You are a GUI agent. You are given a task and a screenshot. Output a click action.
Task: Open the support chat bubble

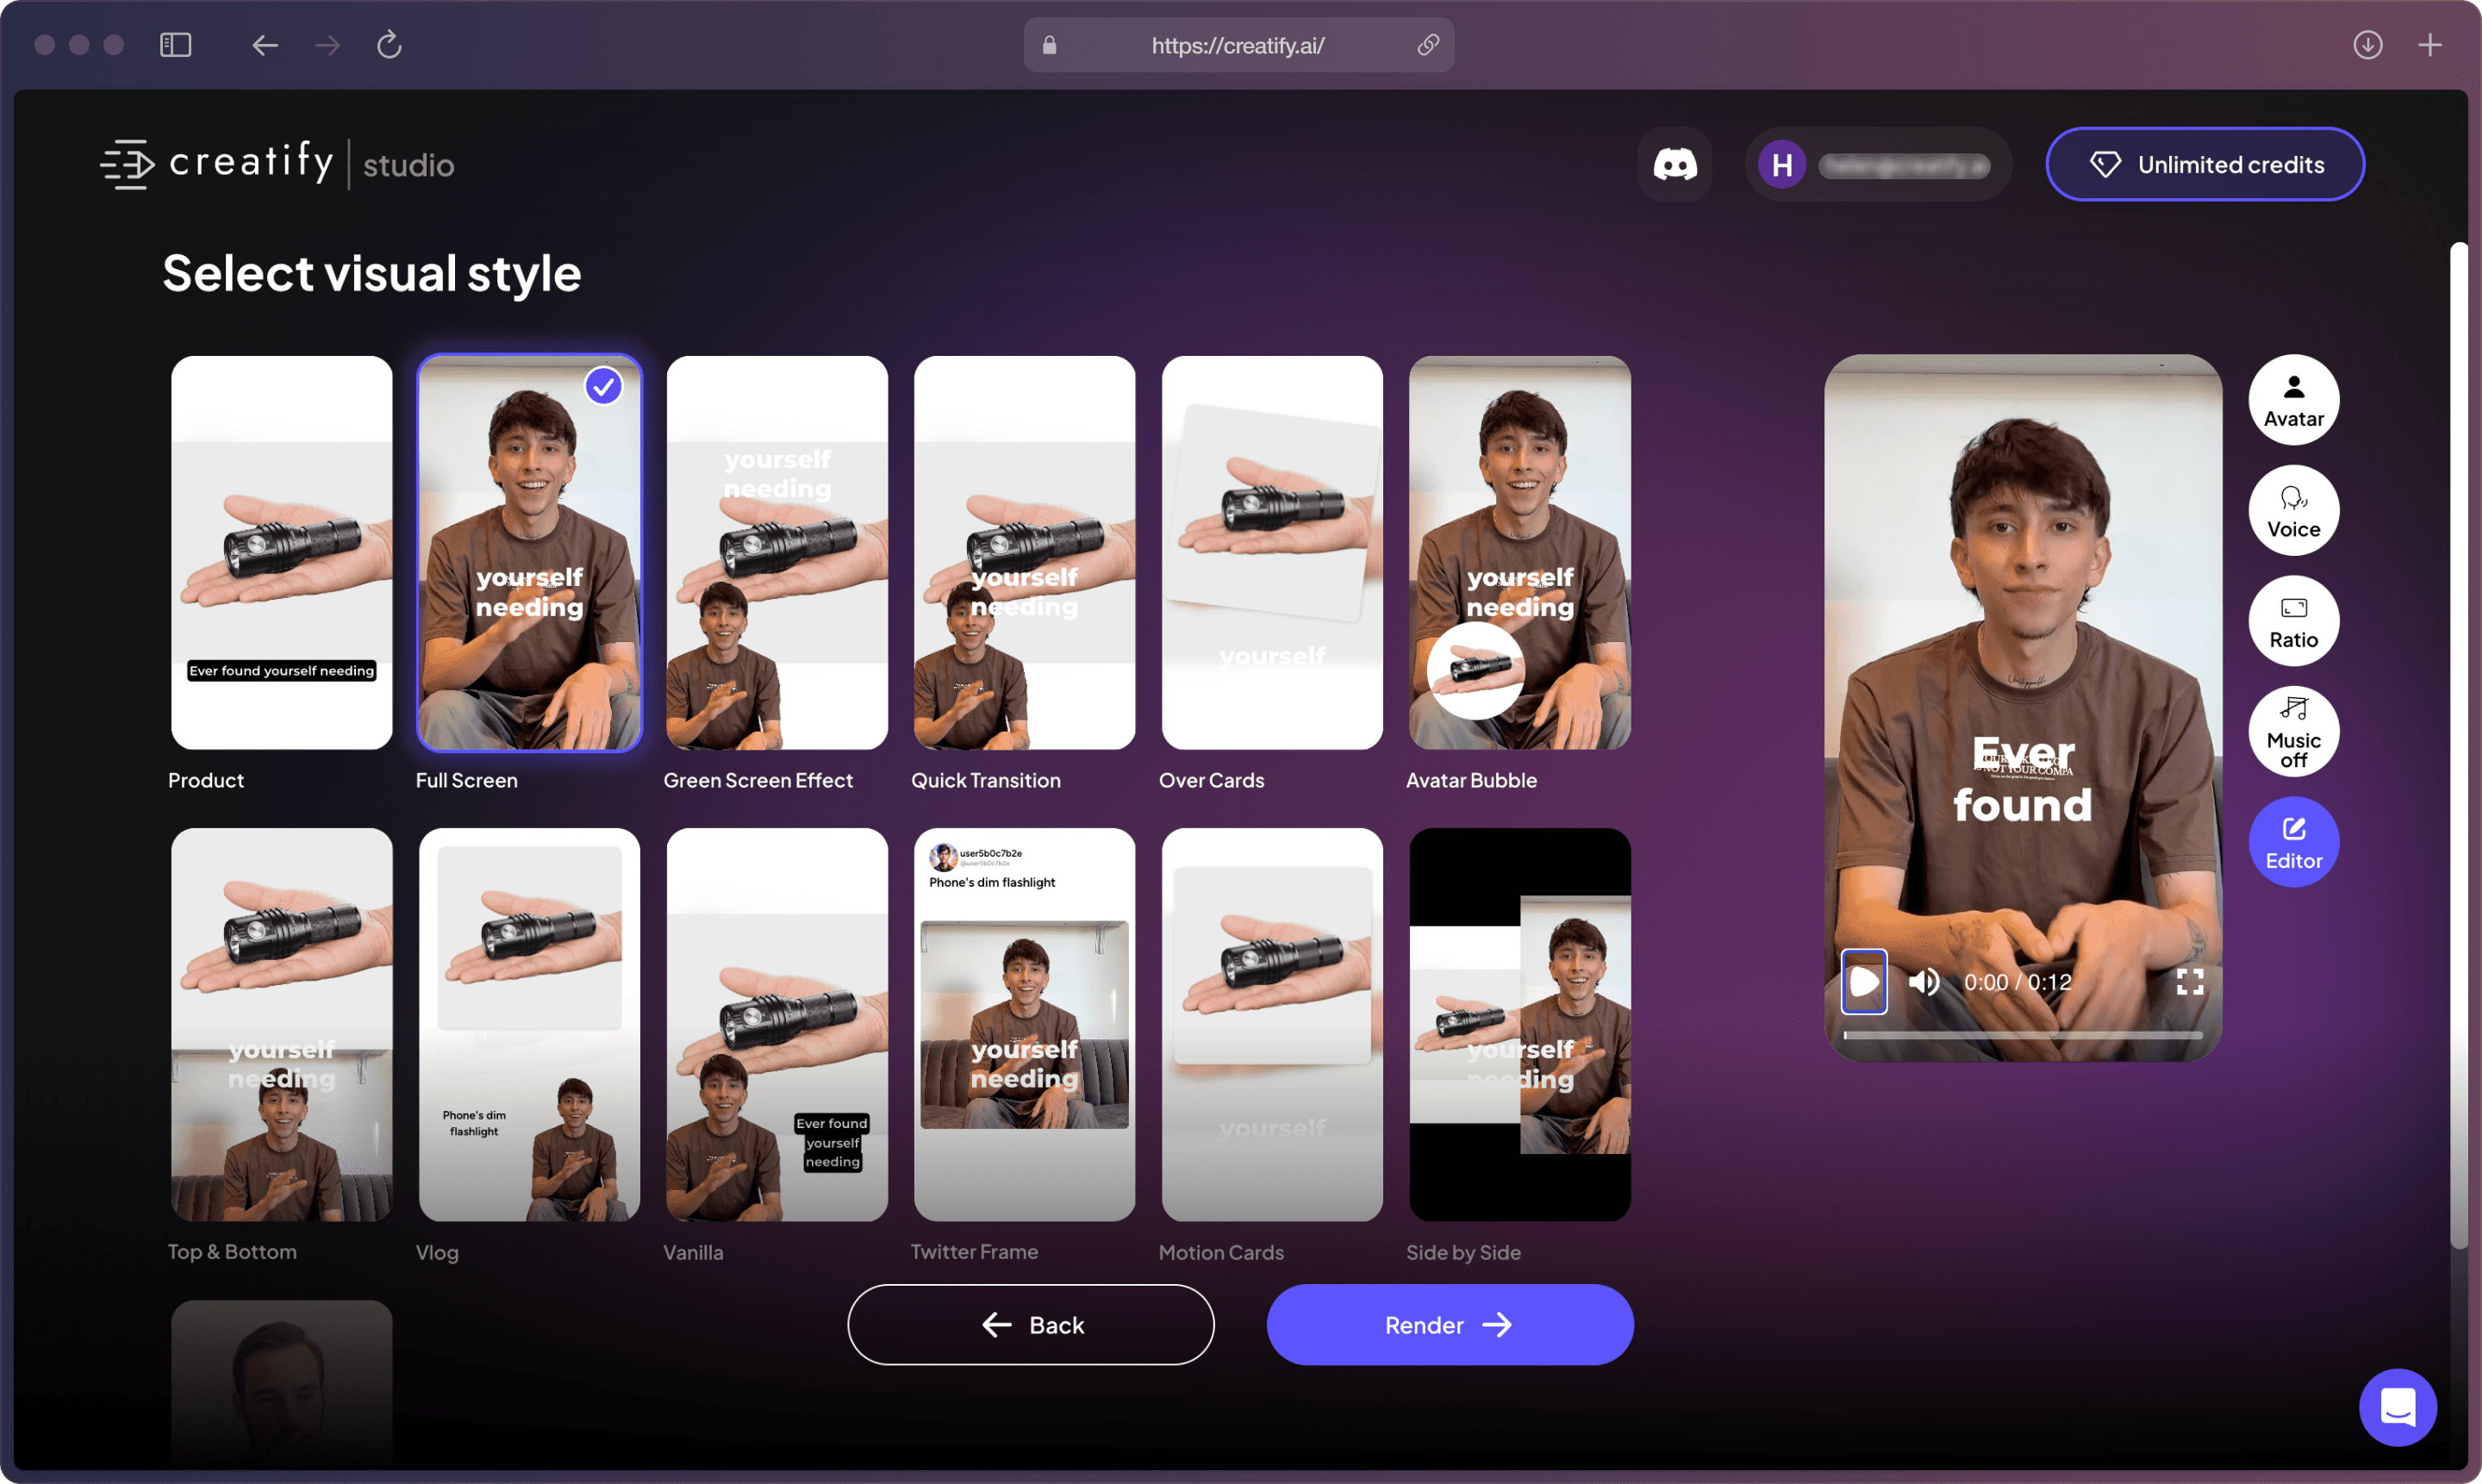click(x=2397, y=1407)
